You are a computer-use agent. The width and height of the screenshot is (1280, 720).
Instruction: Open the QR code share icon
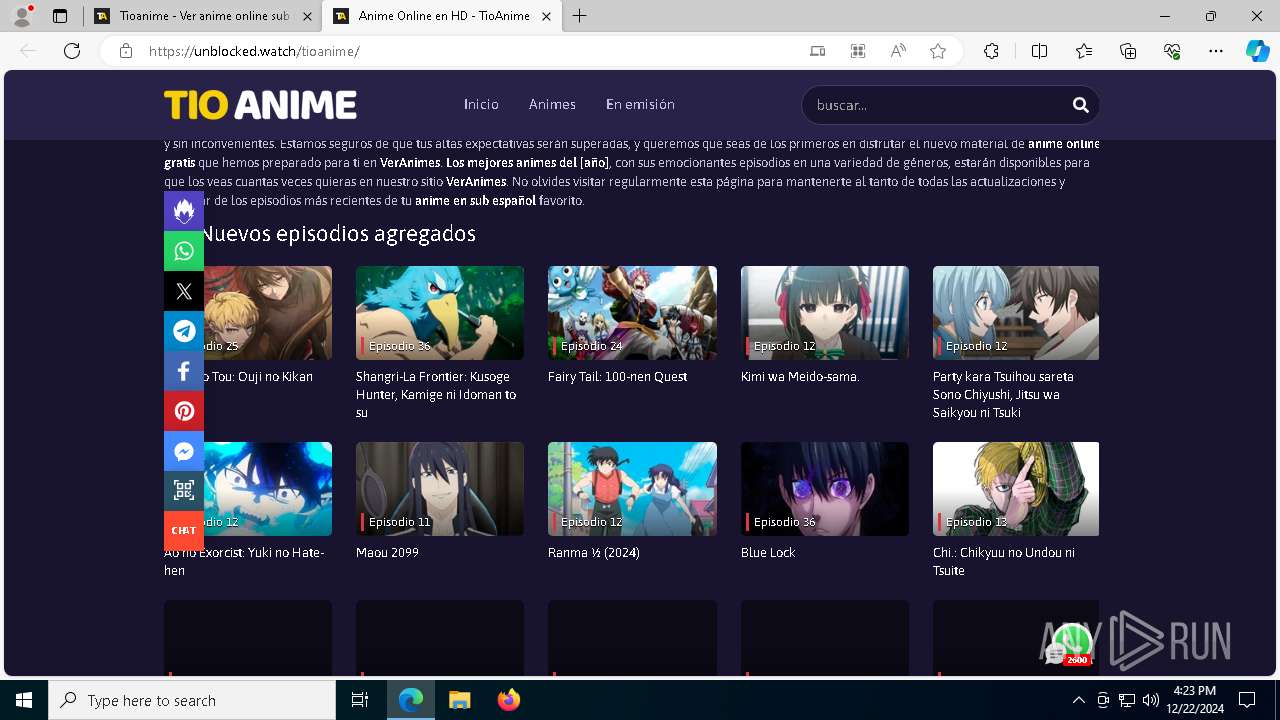pos(184,491)
